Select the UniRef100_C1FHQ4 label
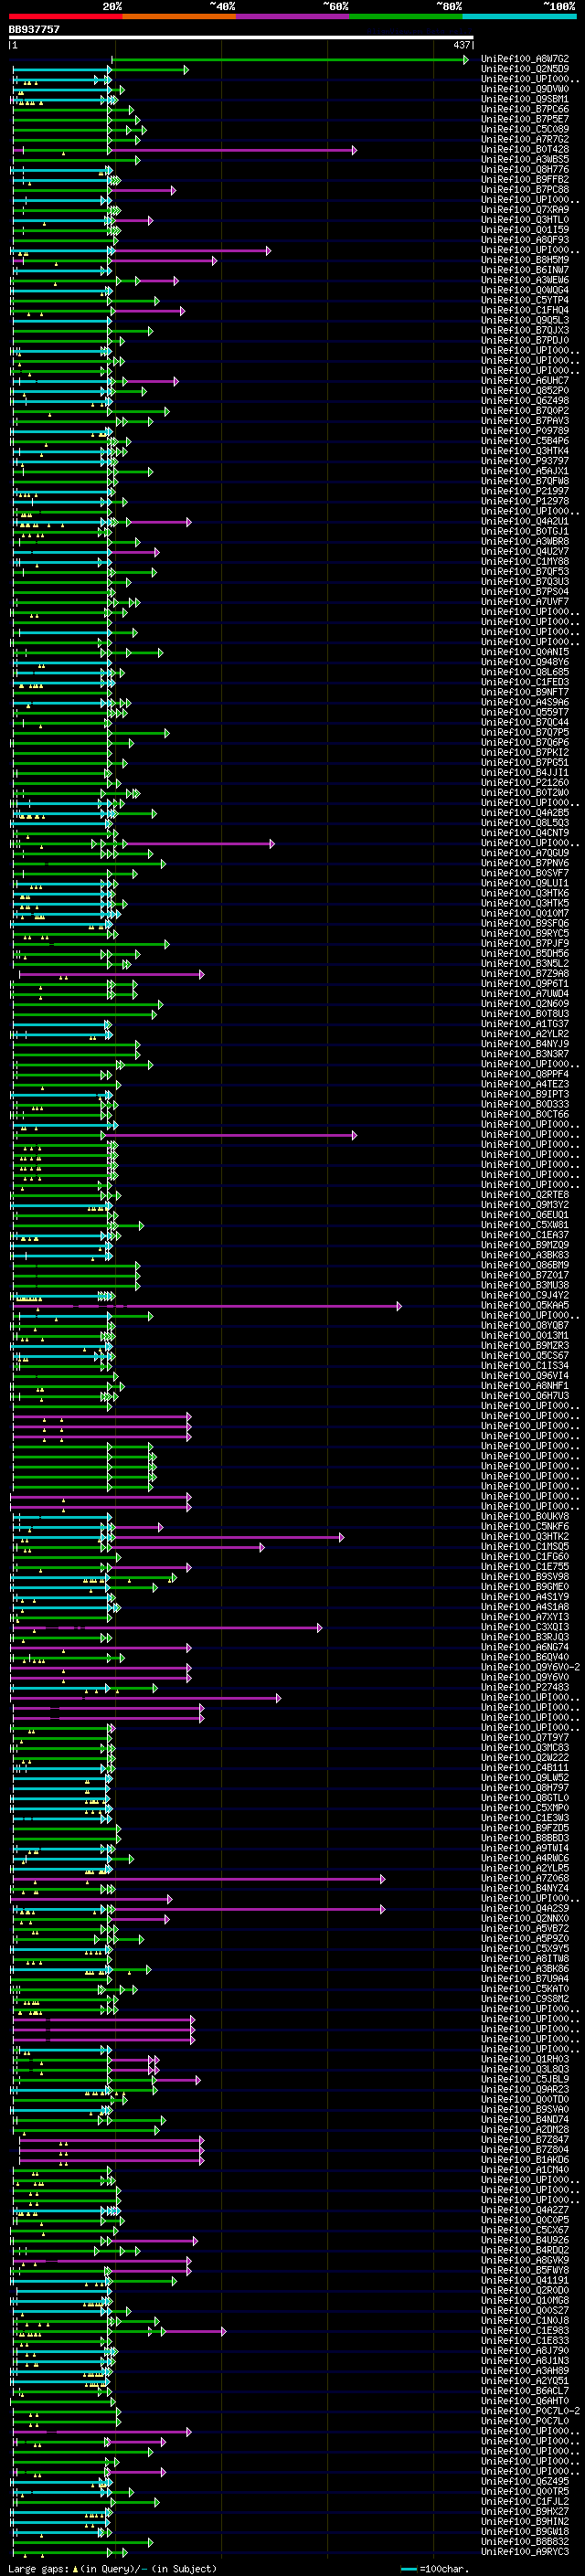 525,310
